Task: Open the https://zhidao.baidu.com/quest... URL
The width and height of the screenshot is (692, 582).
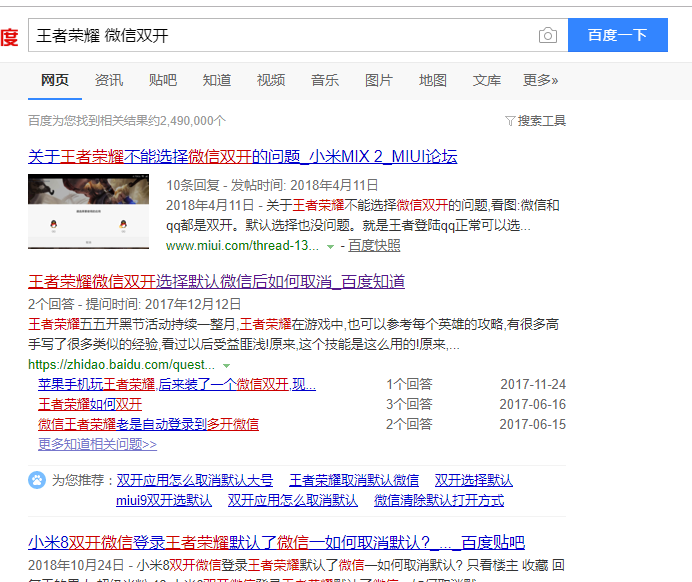Action: pos(121,364)
